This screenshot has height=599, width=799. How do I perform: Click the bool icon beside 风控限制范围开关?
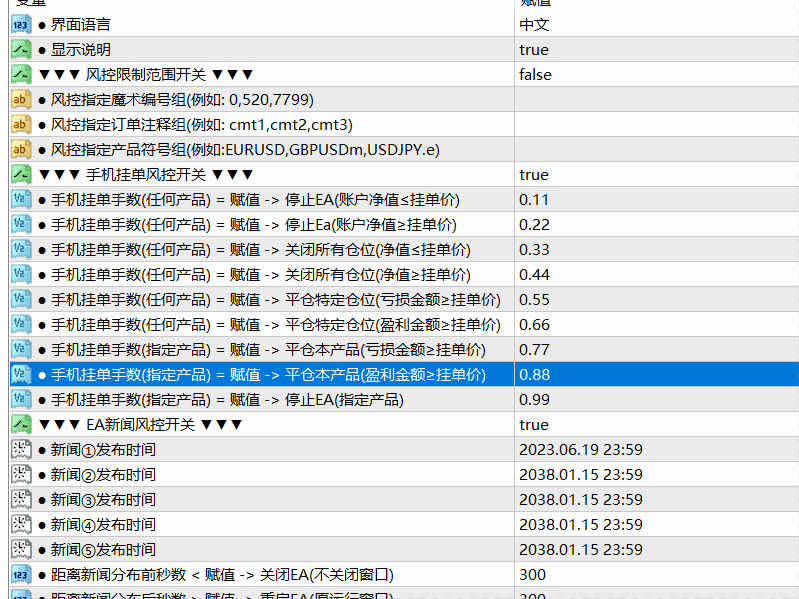pos(21,74)
